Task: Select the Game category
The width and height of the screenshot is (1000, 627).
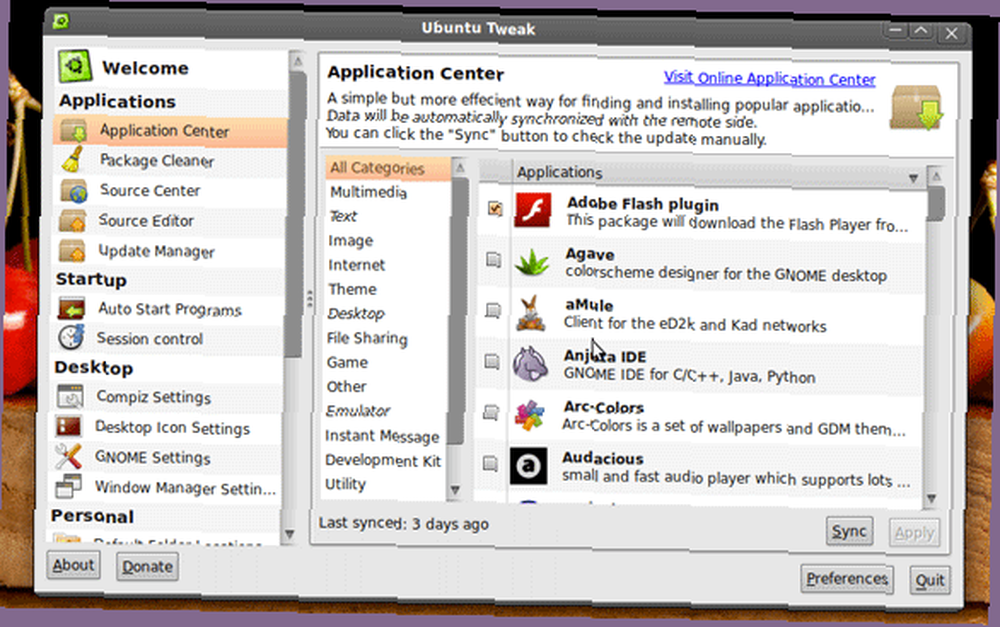Action: tap(347, 362)
